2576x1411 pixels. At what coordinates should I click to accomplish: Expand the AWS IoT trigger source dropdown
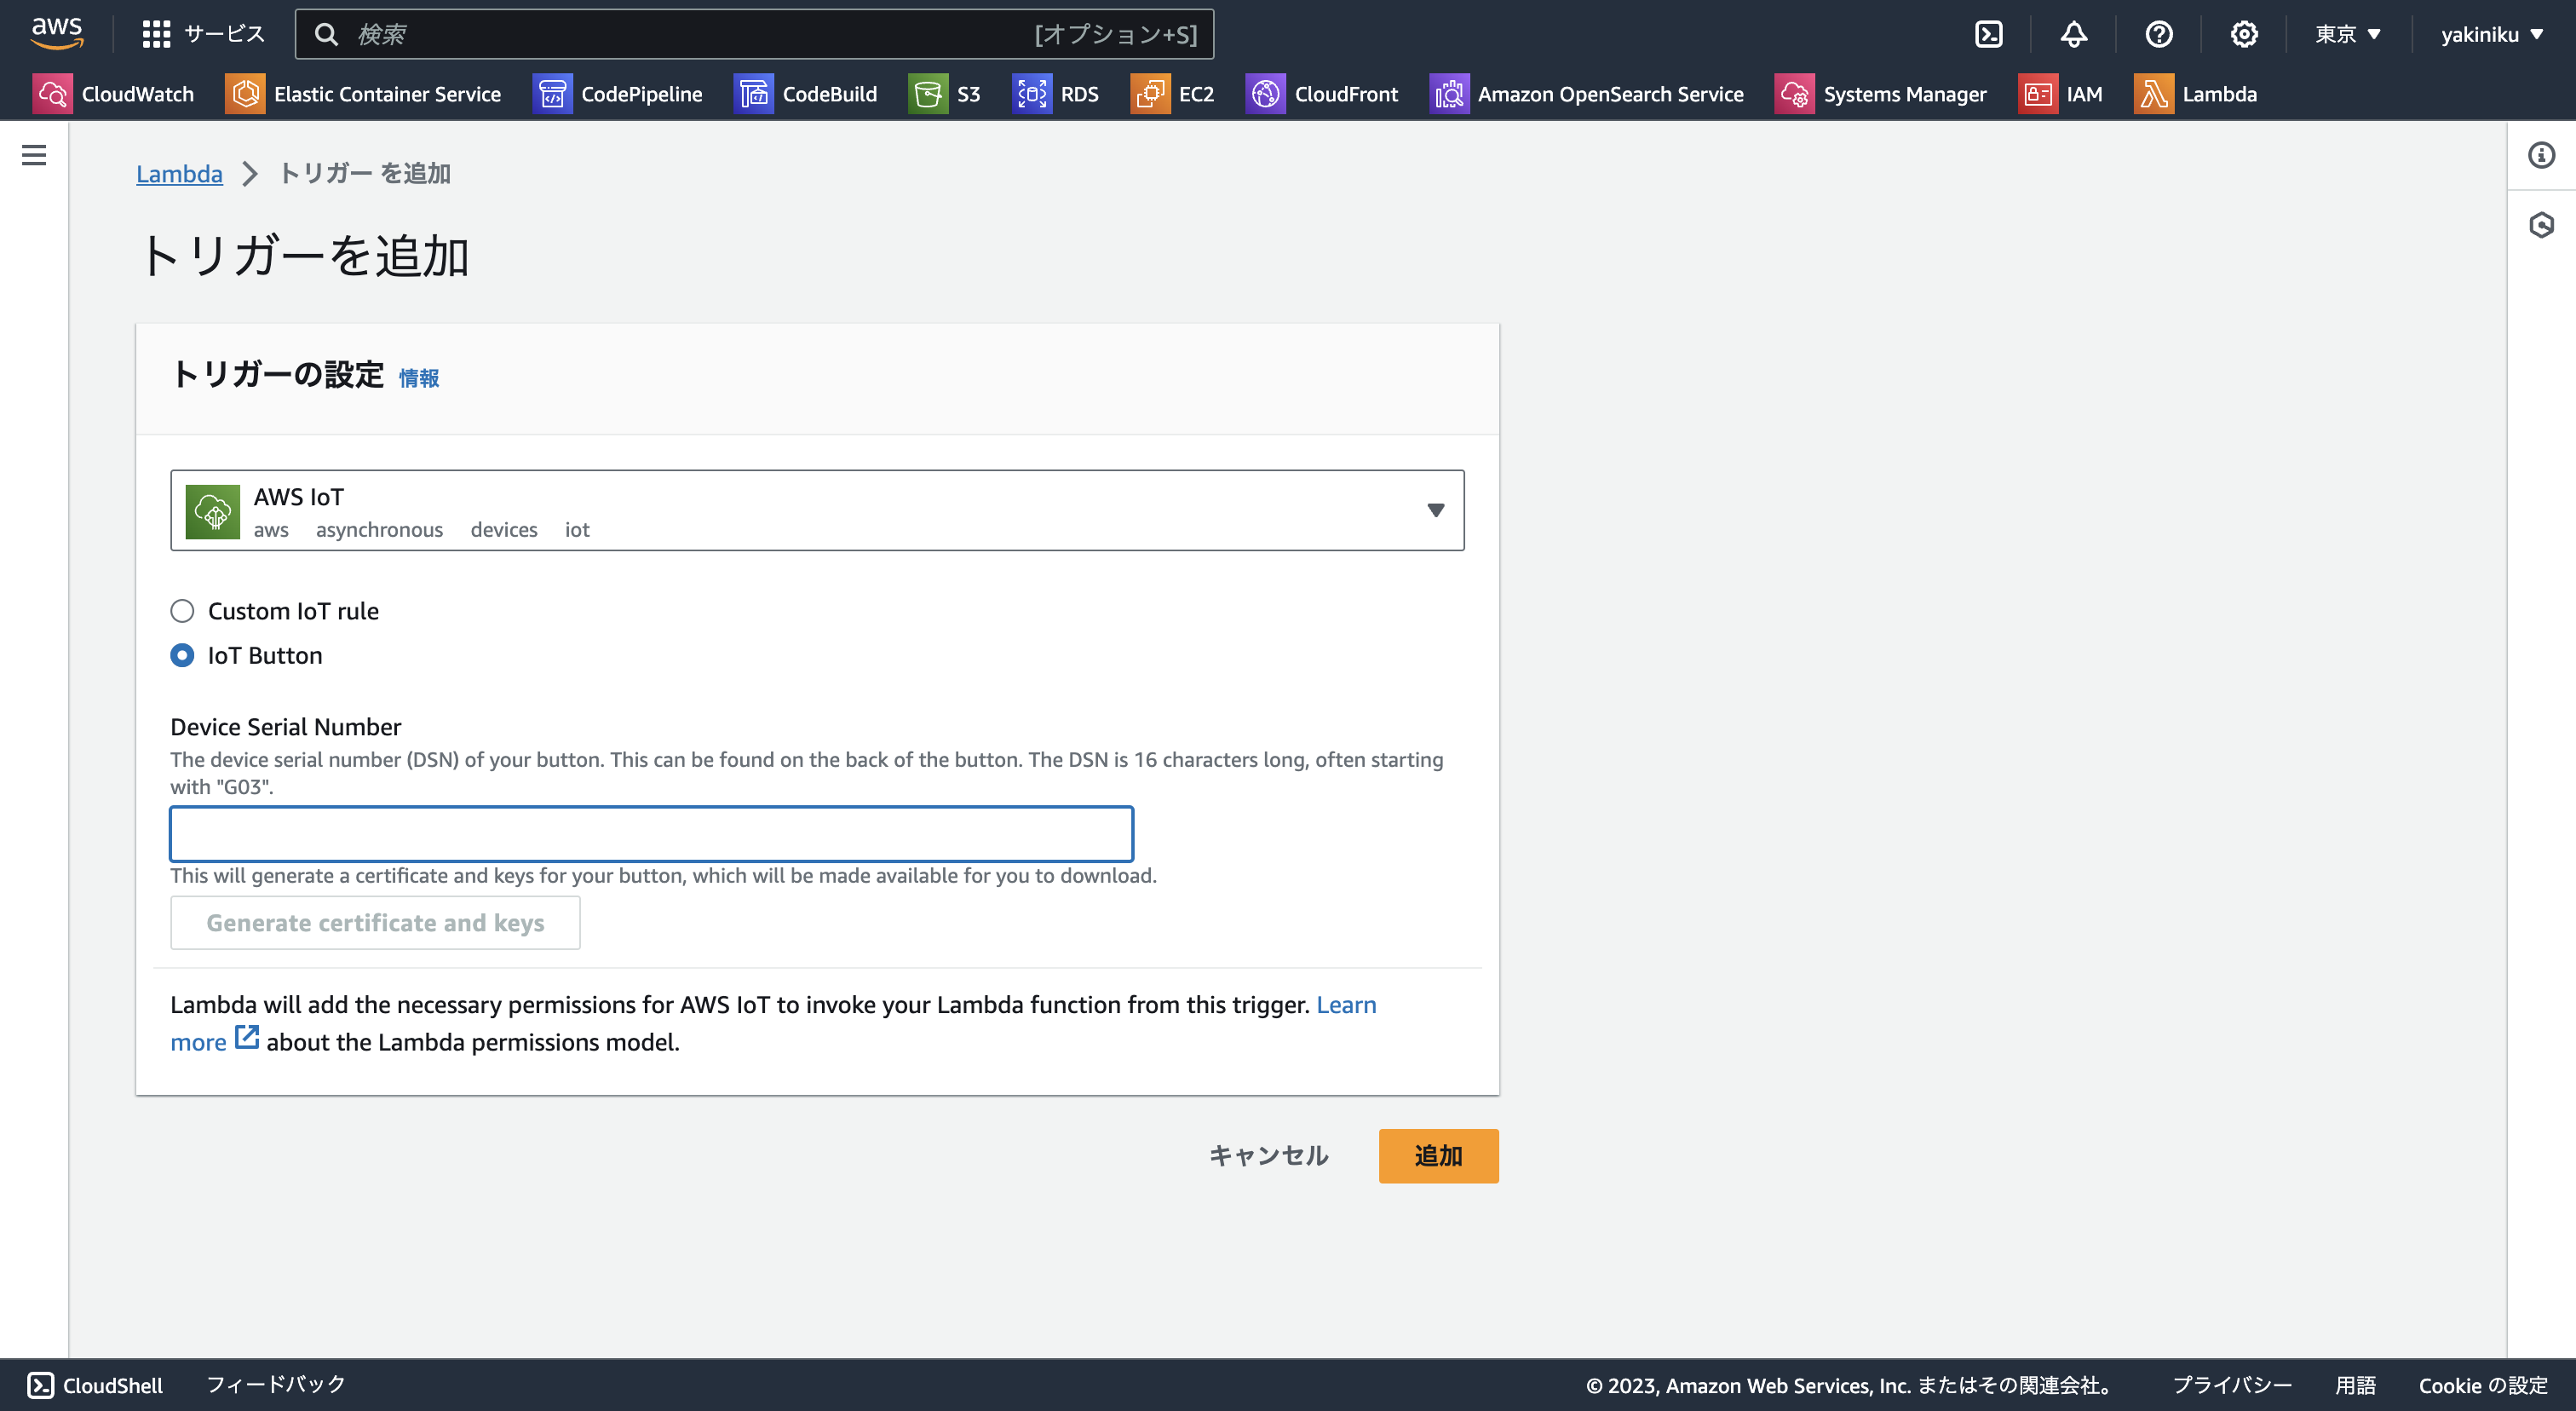817,510
